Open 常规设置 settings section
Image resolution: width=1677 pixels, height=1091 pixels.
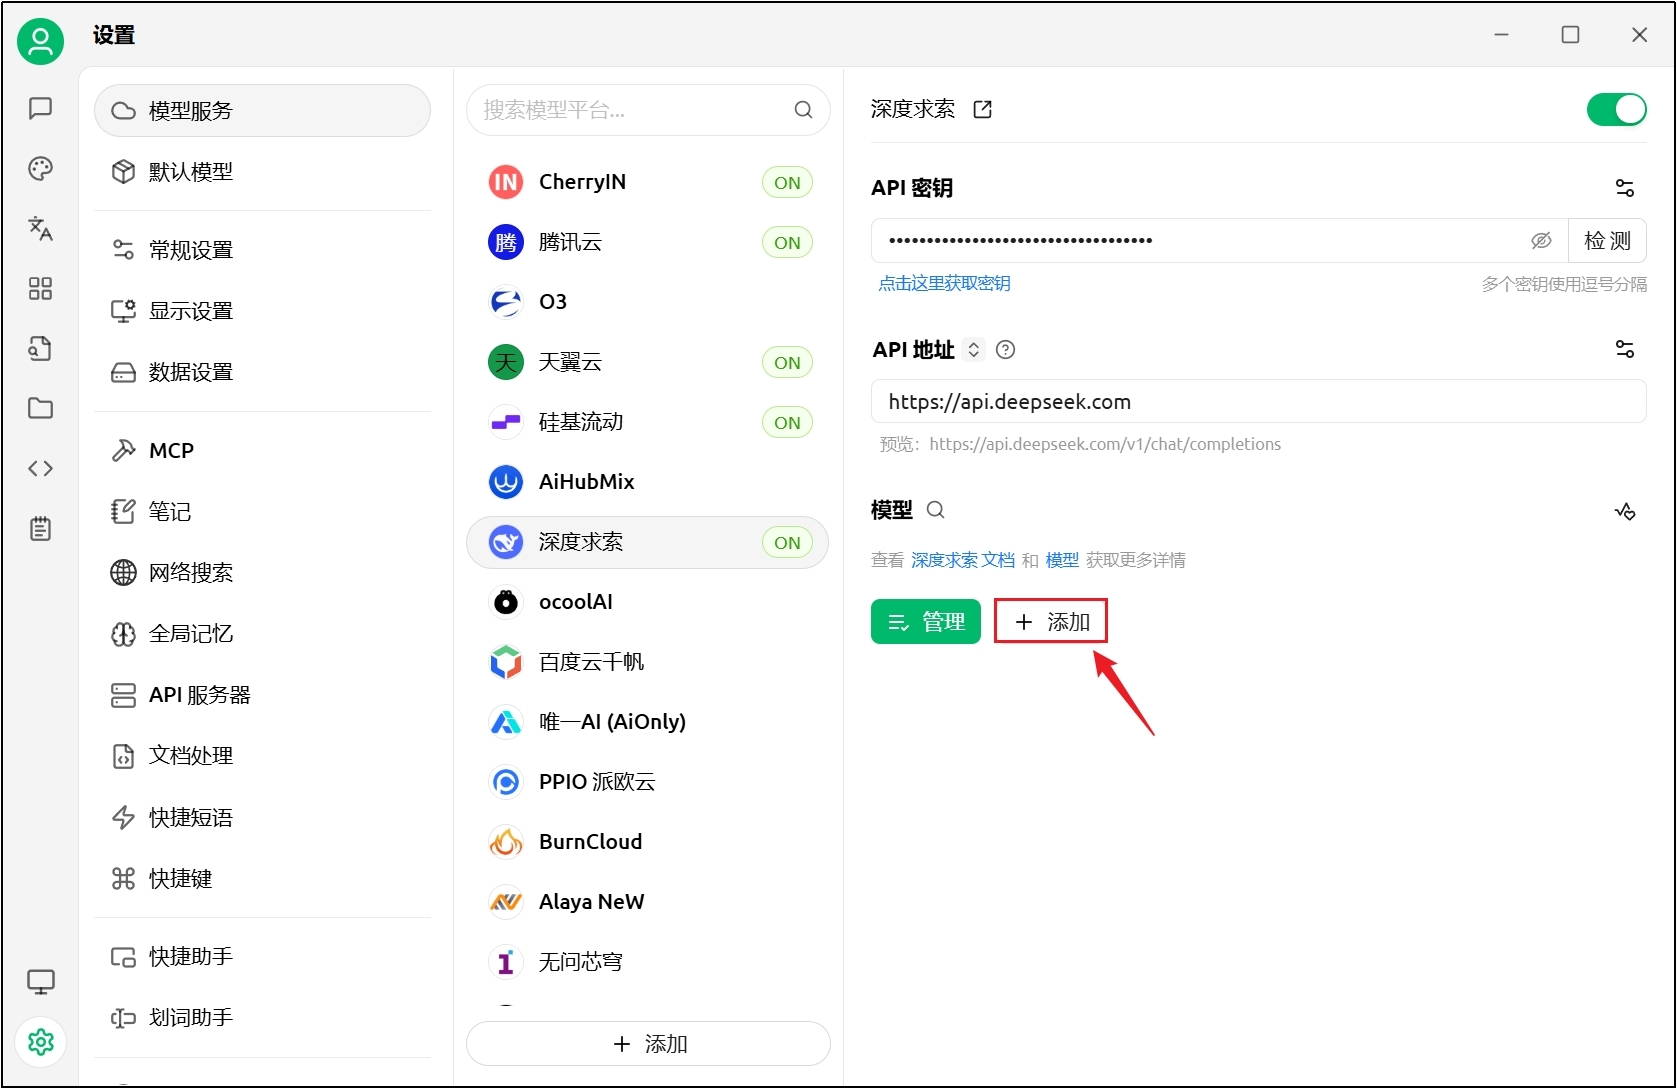(262, 250)
